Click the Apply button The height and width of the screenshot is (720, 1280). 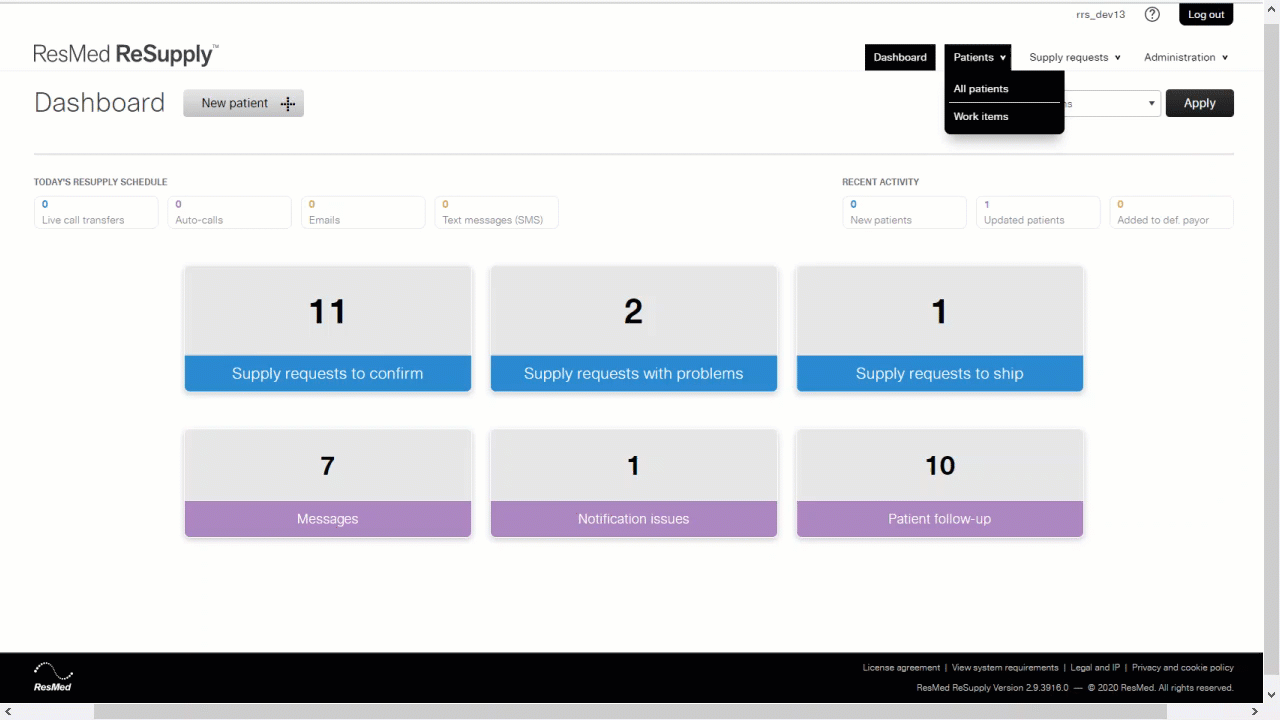pyautogui.click(x=1199, y=103)
